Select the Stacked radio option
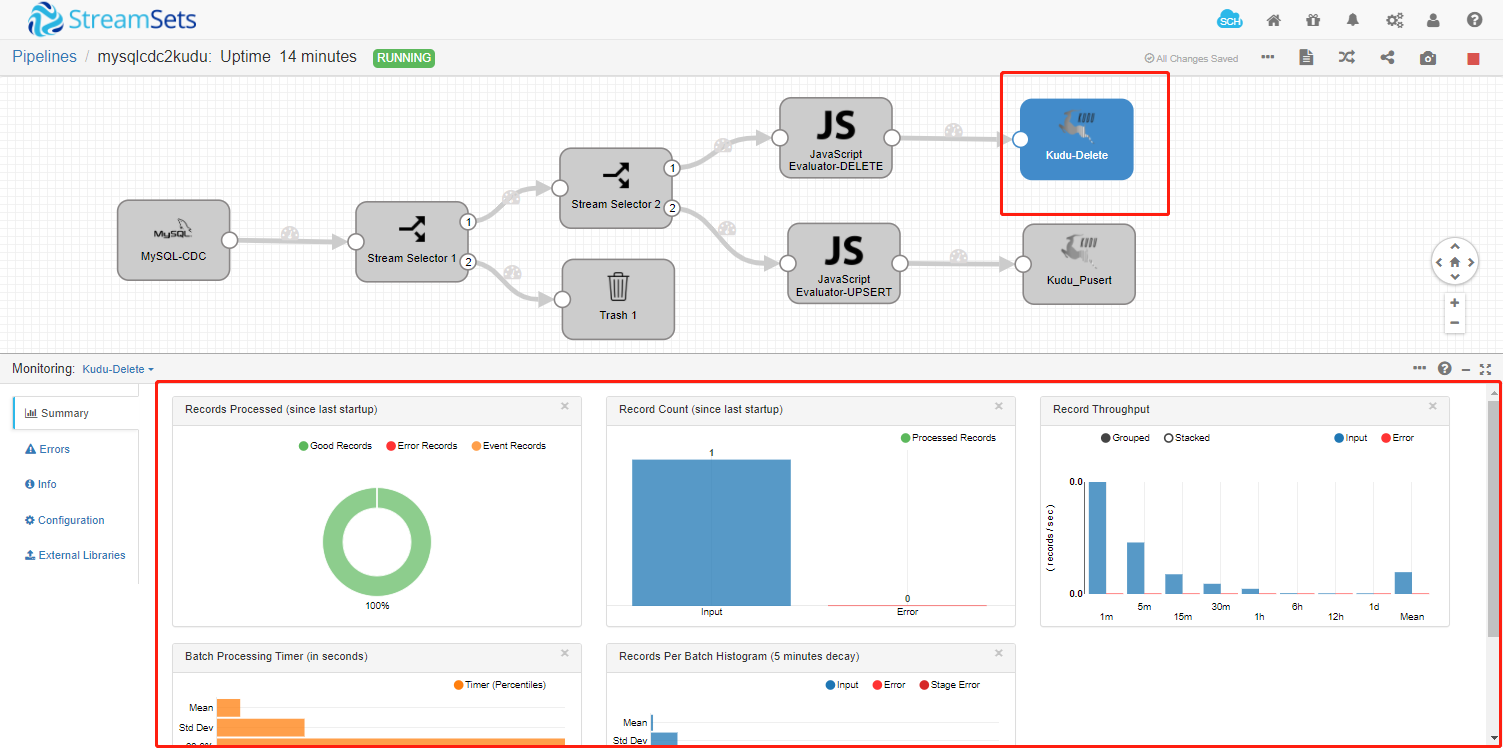The image size is (1503, 749). tap(1187, 438)
